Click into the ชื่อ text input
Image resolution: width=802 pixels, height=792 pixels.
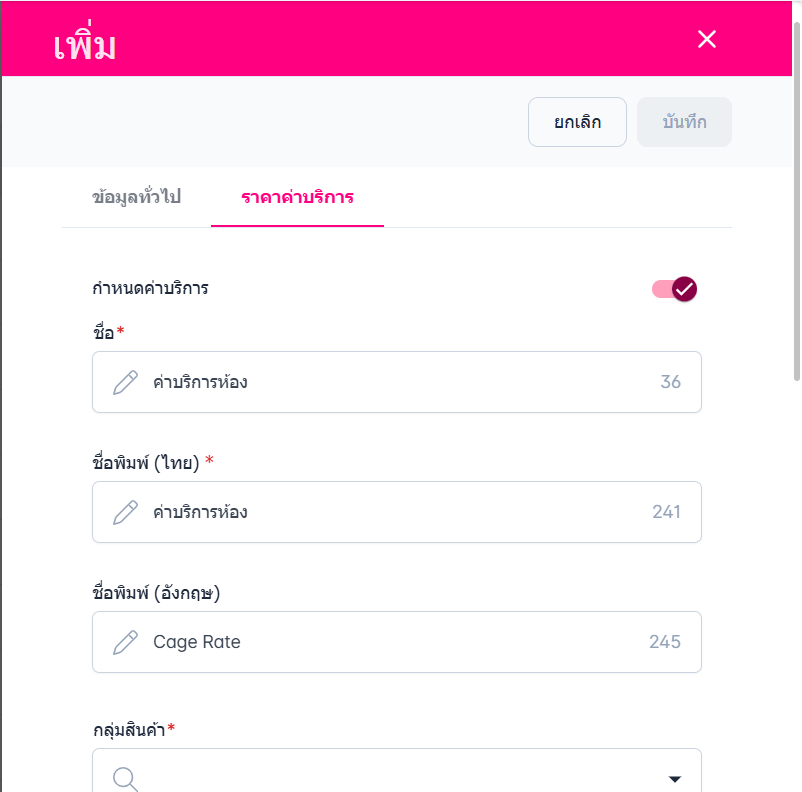(400, 382)
